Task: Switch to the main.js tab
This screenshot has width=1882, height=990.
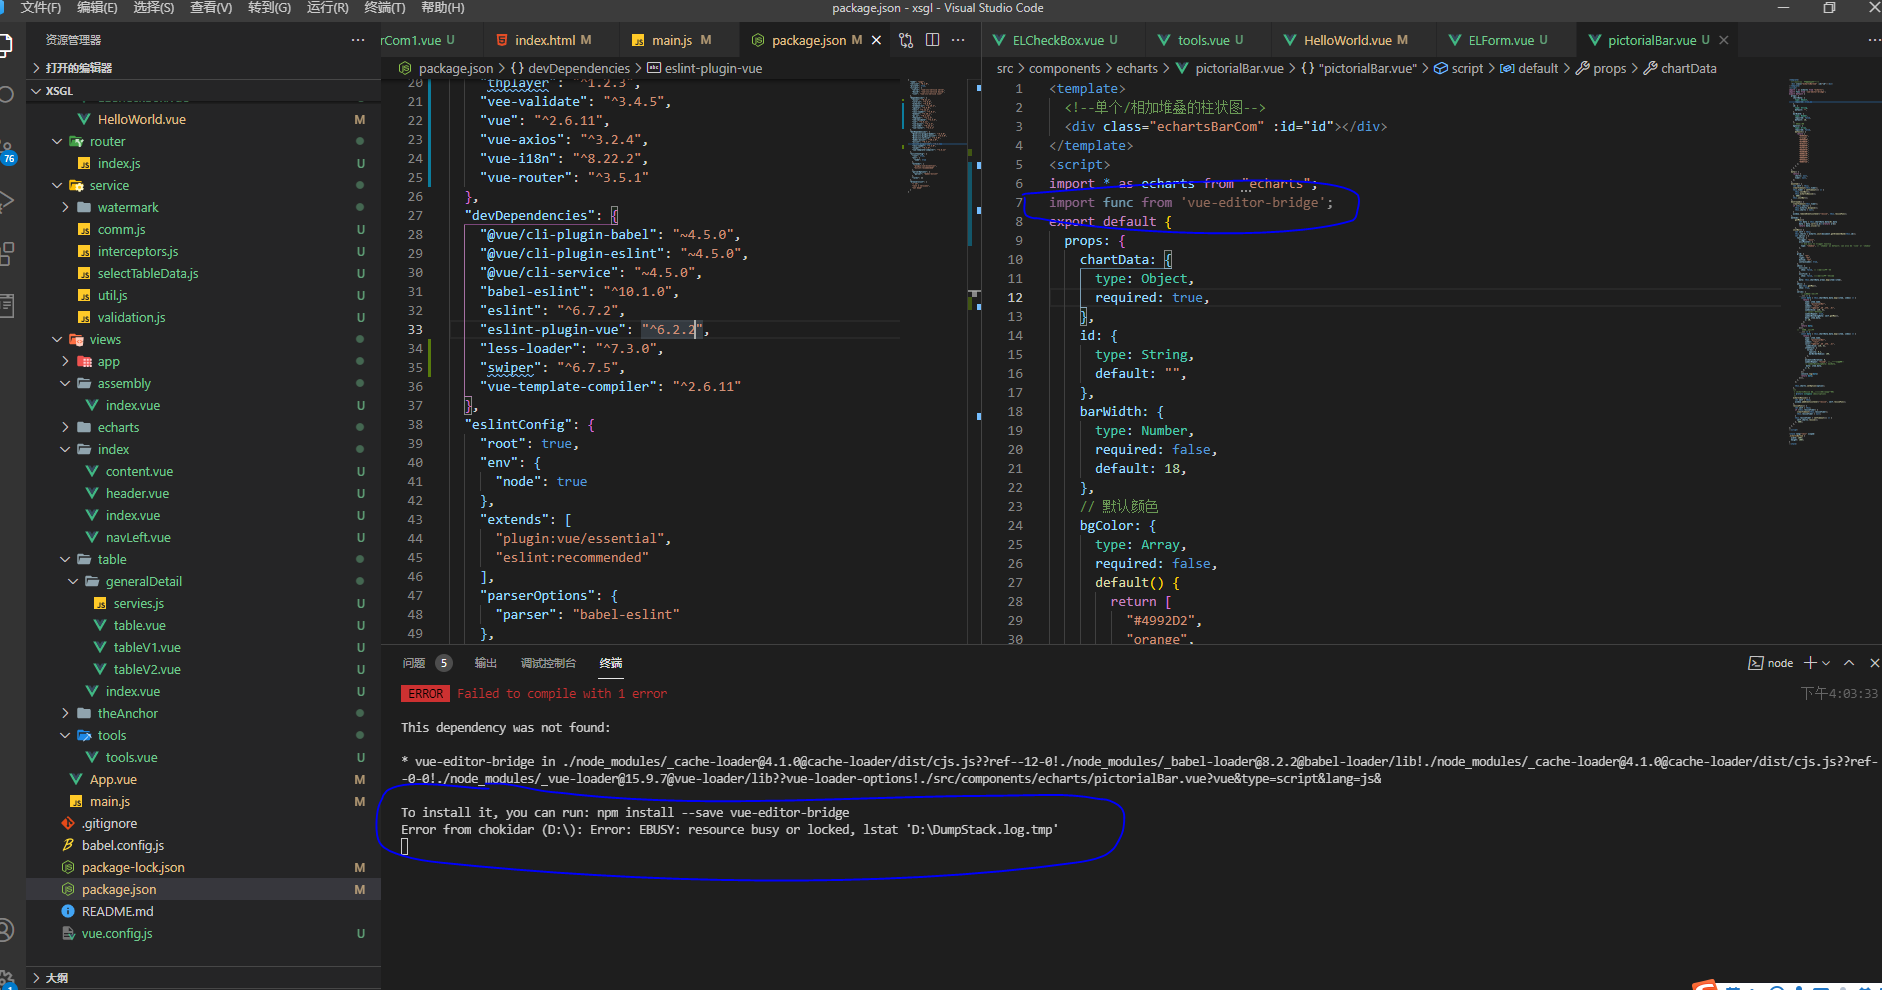Action: (x=672, y=40)
